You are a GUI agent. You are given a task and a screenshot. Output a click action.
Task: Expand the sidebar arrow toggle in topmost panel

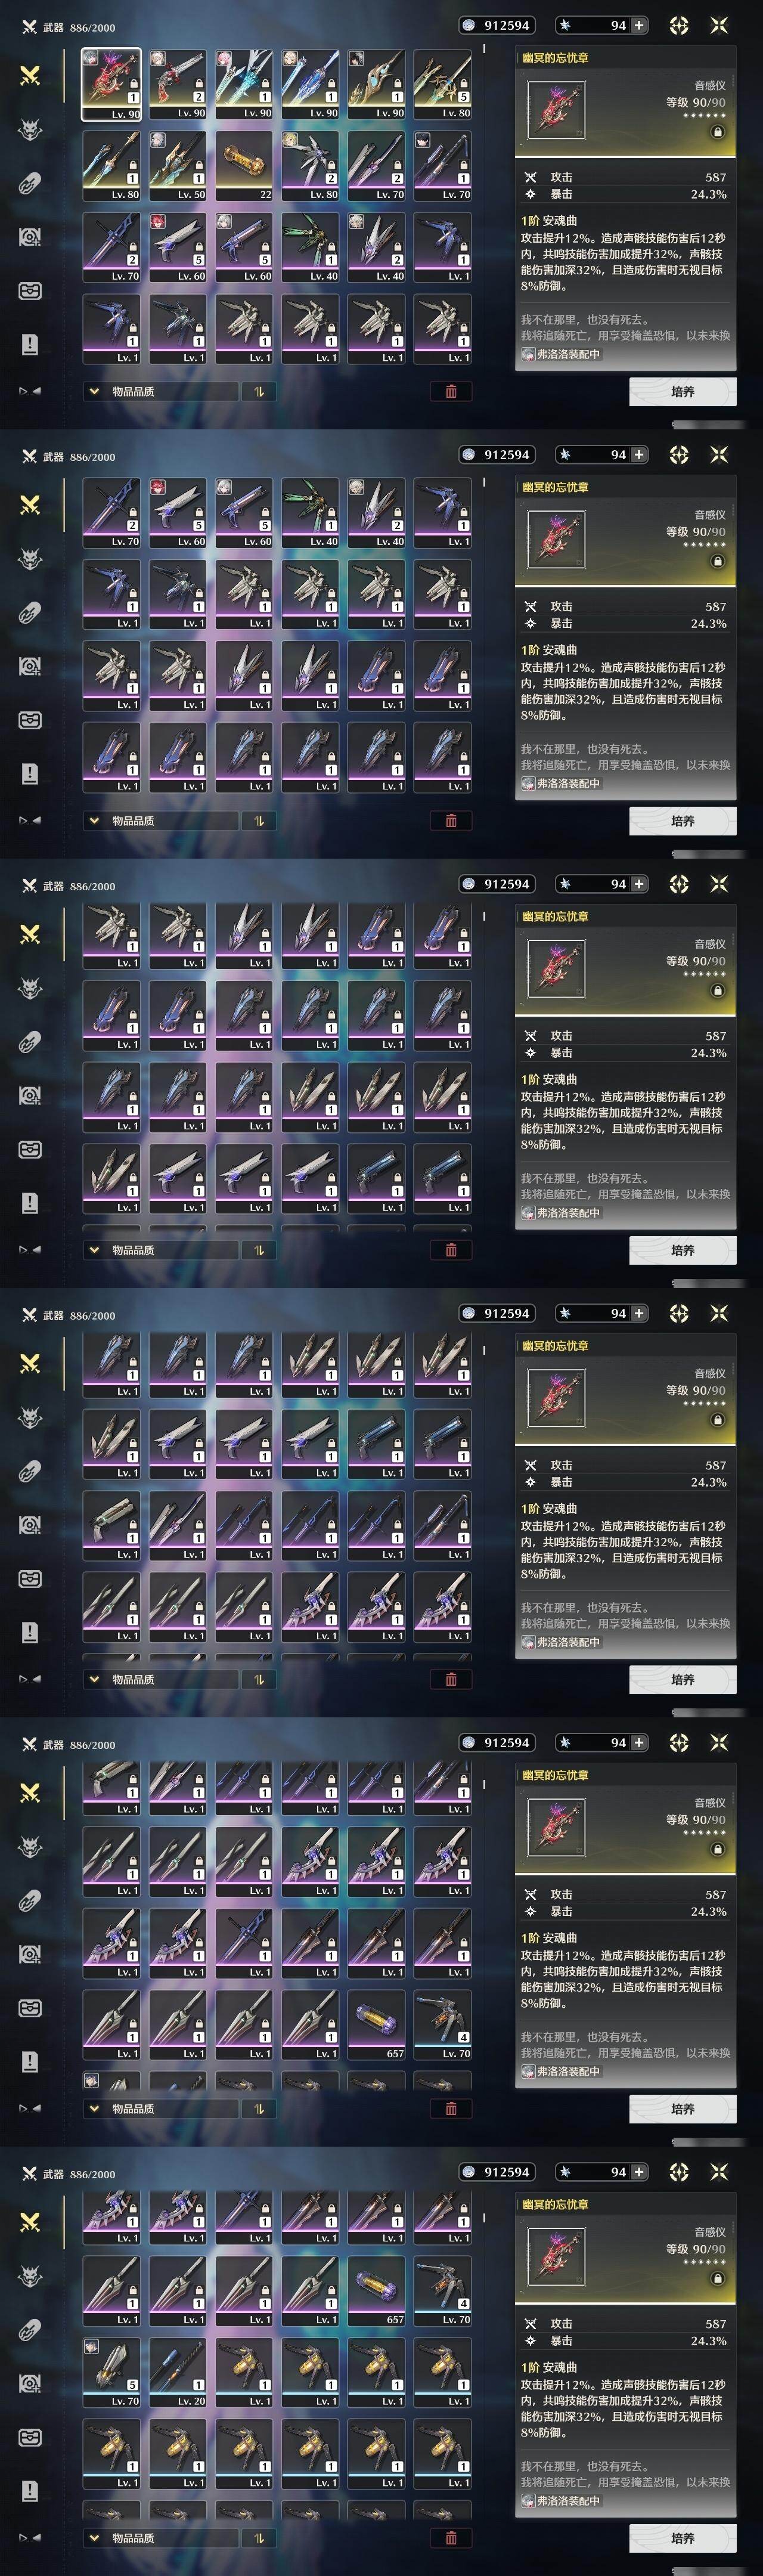pyautogui.click(x=29, y=391)
